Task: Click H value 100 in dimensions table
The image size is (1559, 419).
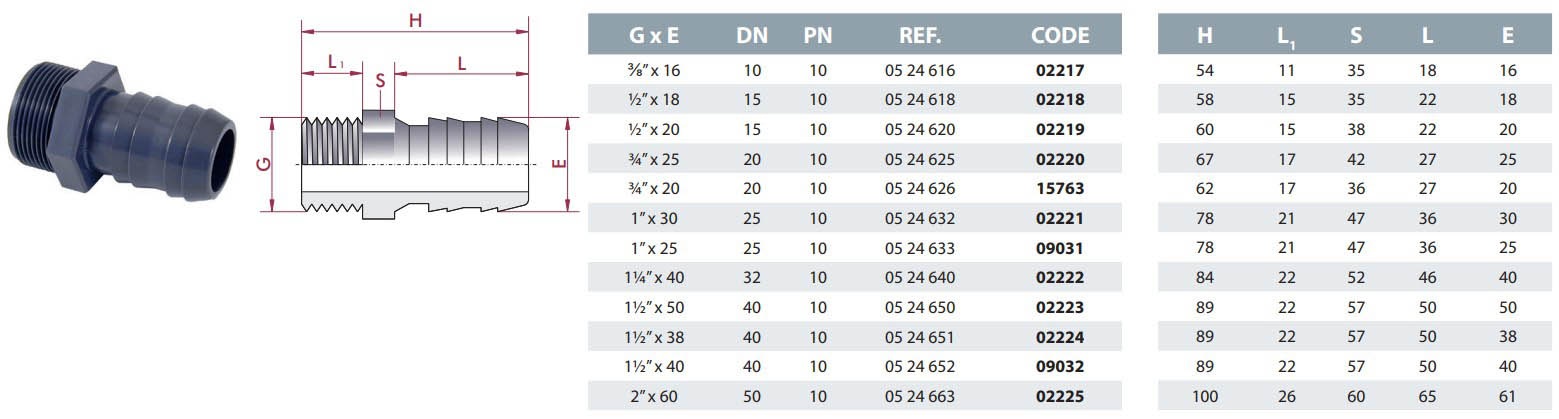Action: [1205, 396]
